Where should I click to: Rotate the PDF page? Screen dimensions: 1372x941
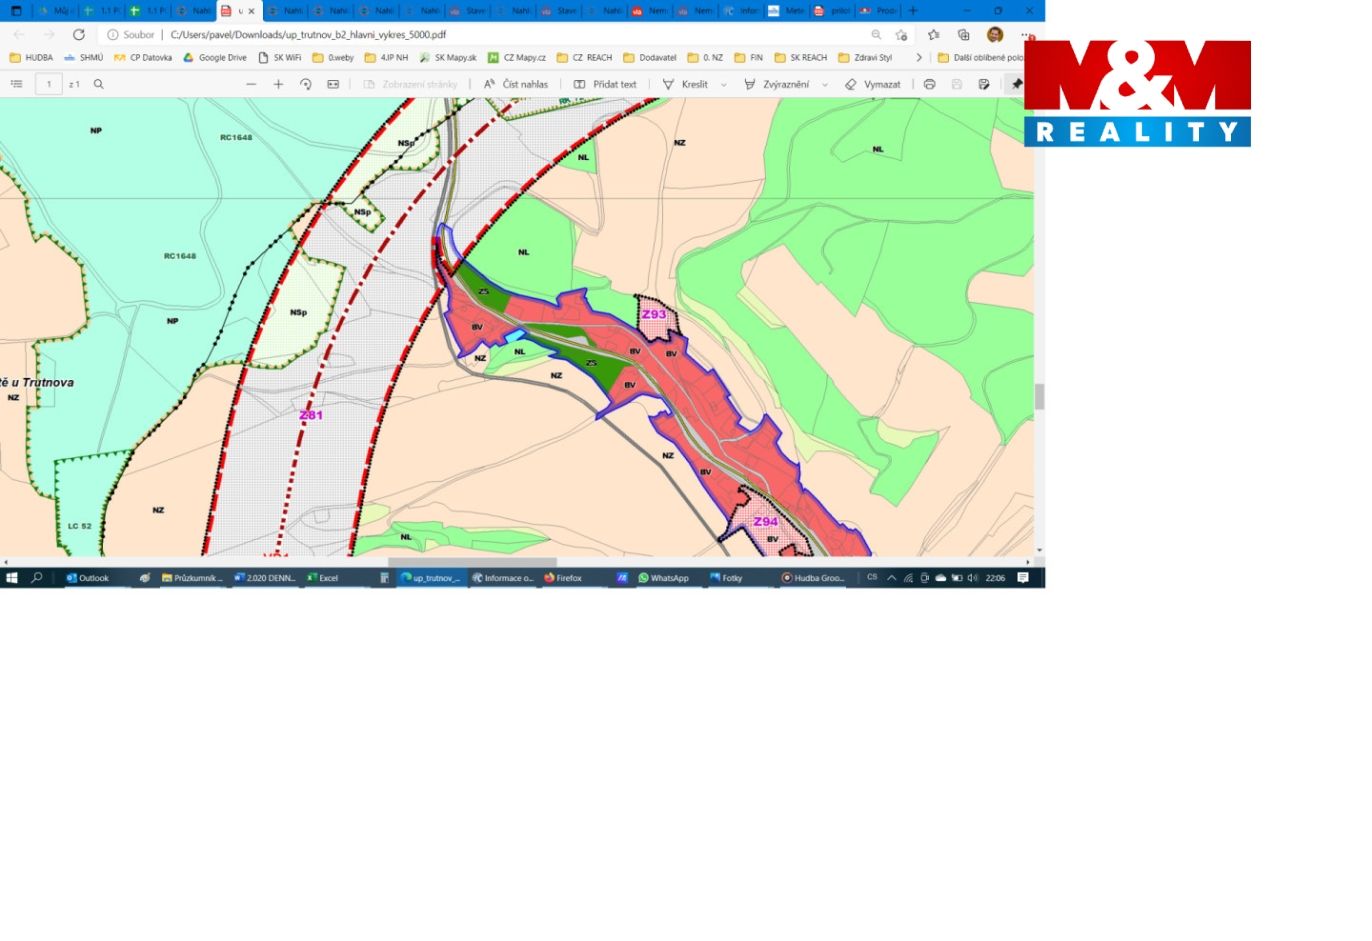tap(306, 84)
